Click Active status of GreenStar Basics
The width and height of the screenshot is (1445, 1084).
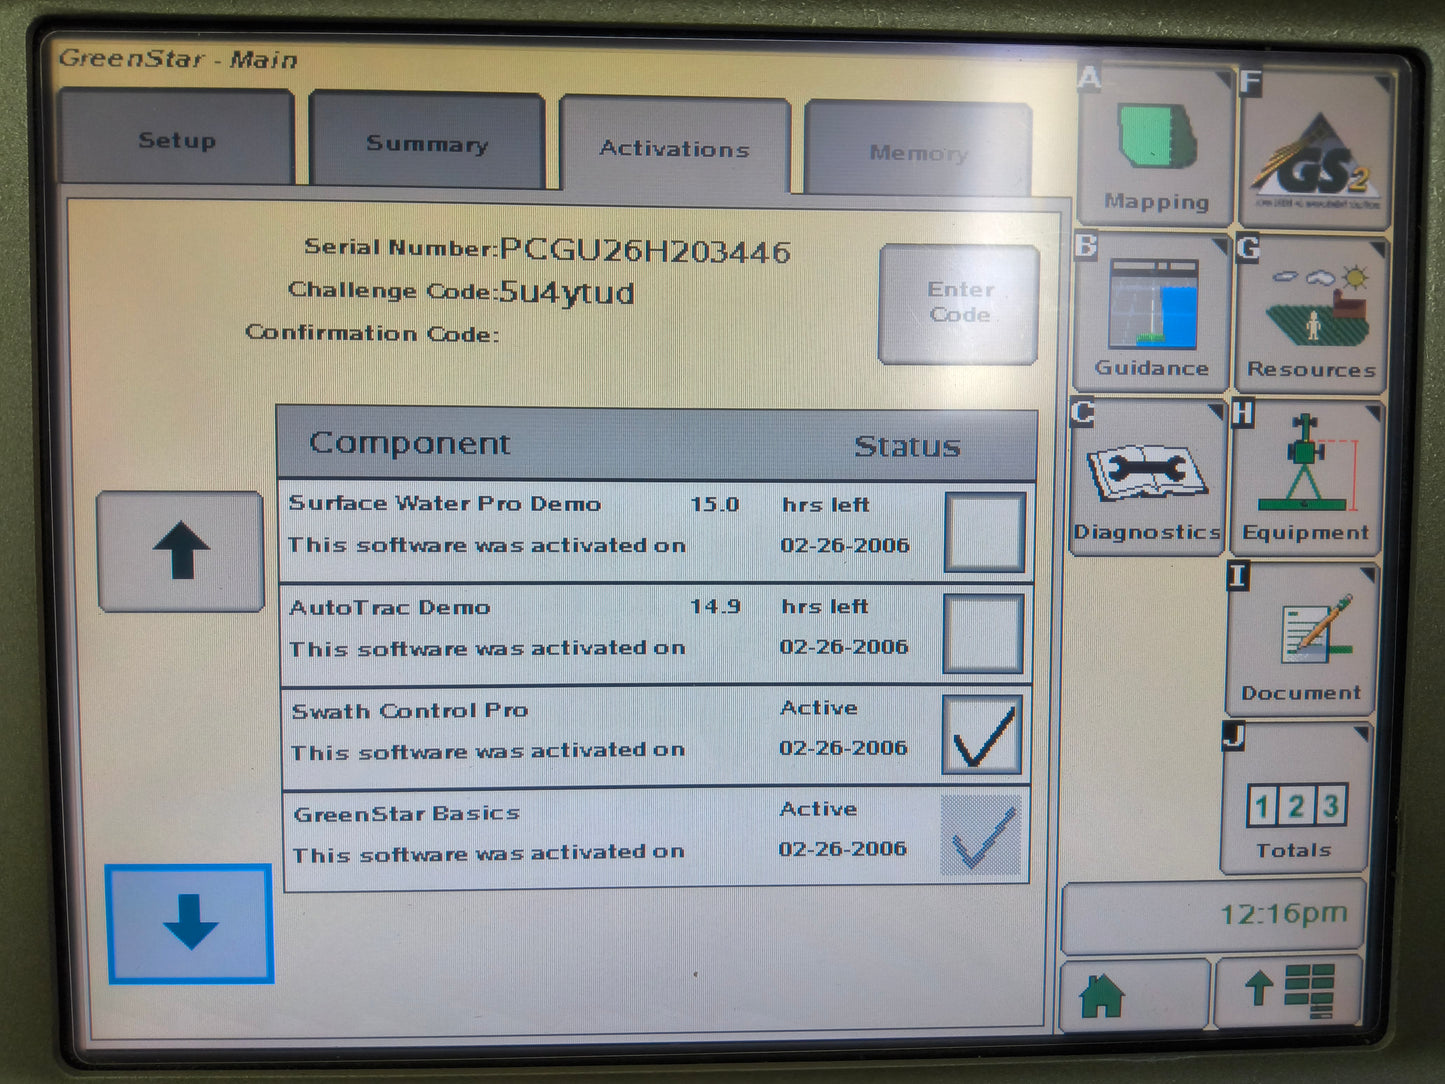[818, 808]
